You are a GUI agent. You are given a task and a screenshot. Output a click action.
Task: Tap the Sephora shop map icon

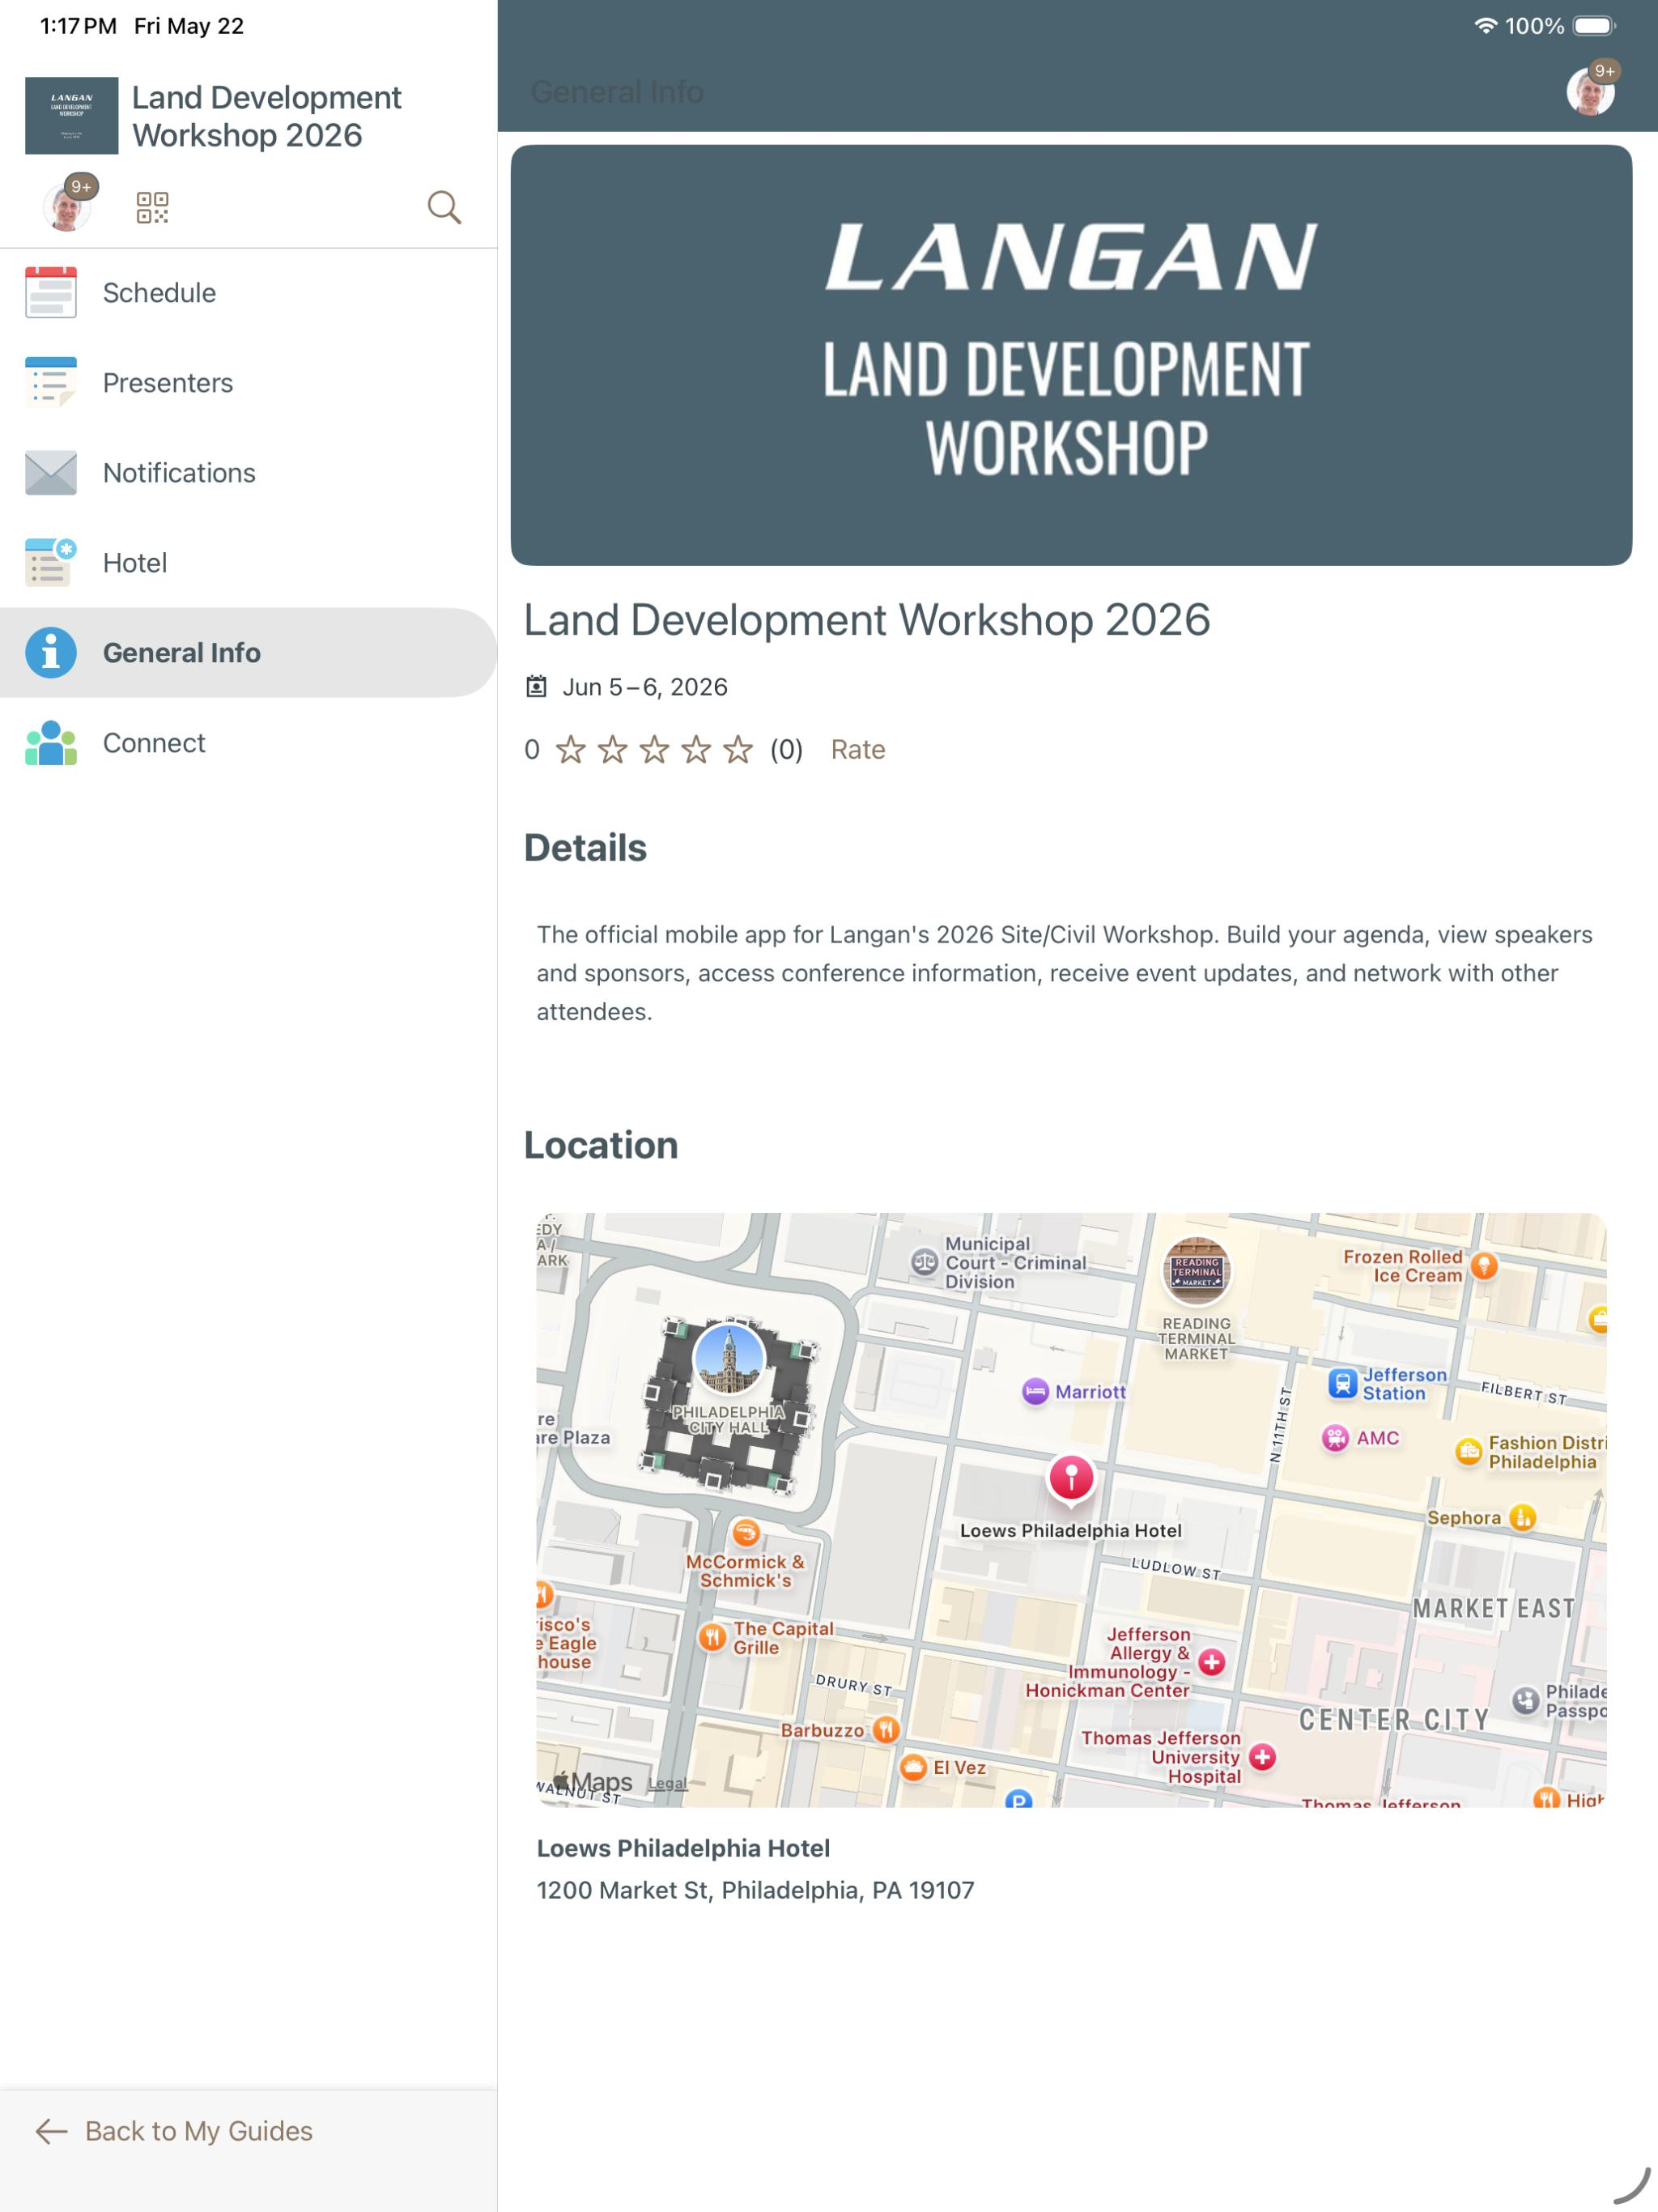point(1522,1517)
